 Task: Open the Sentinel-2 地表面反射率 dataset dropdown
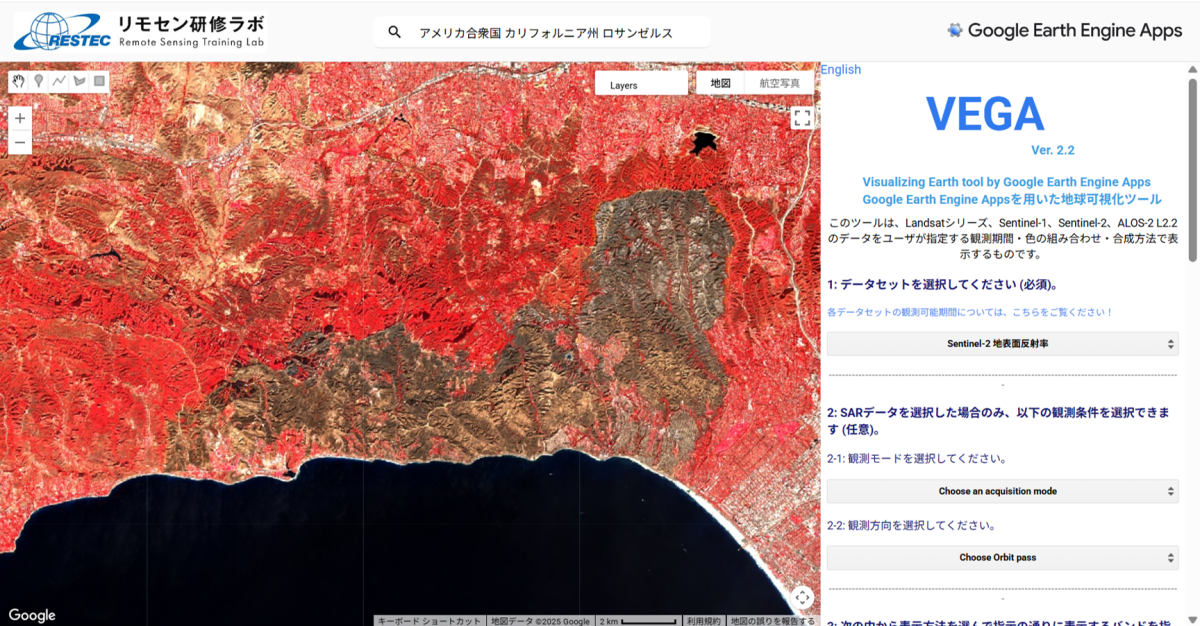[1003, 344]
